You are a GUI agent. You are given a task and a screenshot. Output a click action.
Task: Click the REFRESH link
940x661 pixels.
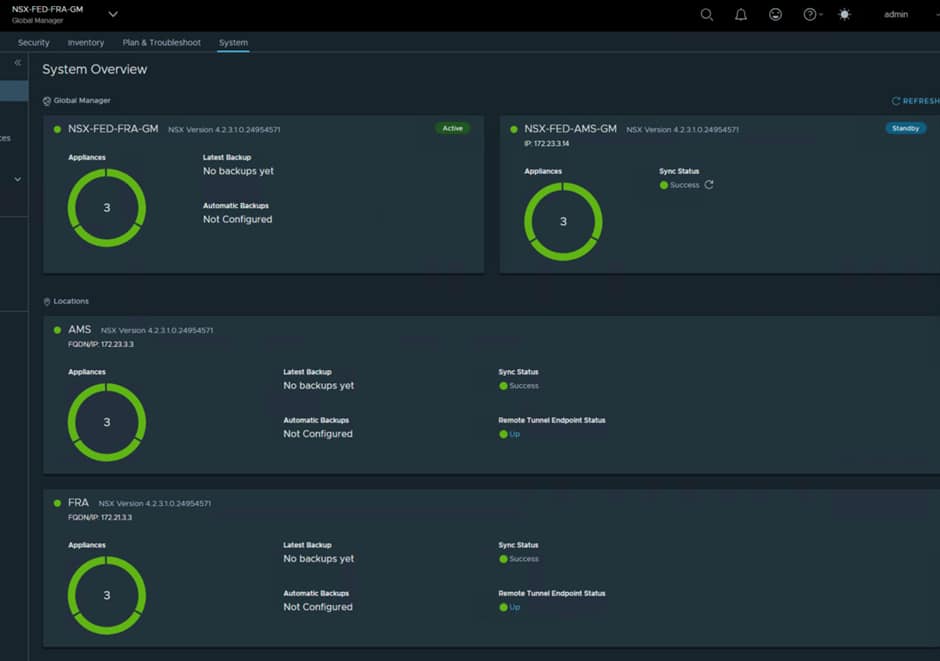921,100
